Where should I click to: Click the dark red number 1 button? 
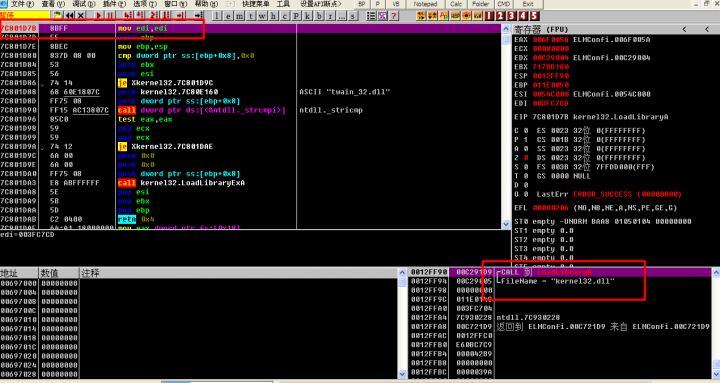coord(489,16)
